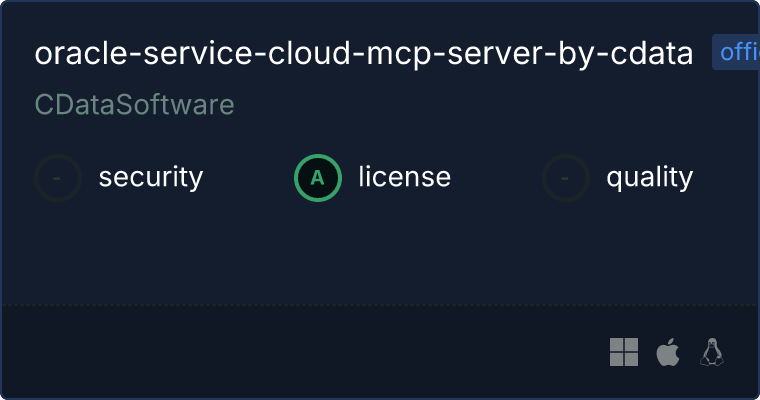Select the 'quality' label text

coord(649,177)
